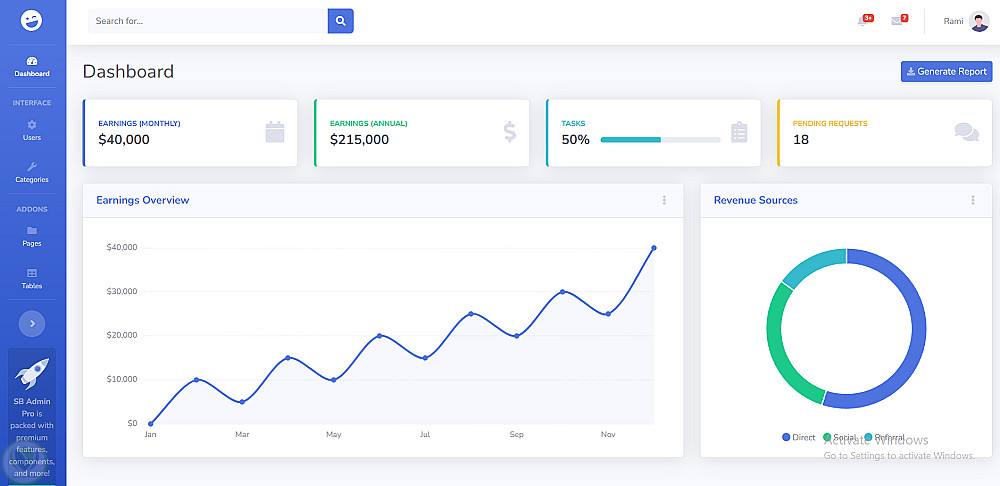Image resolution: width=1000 pixels, height=486 pixels.
Task: Click the smiley logo in the sidebar
Action: [32, 20]
